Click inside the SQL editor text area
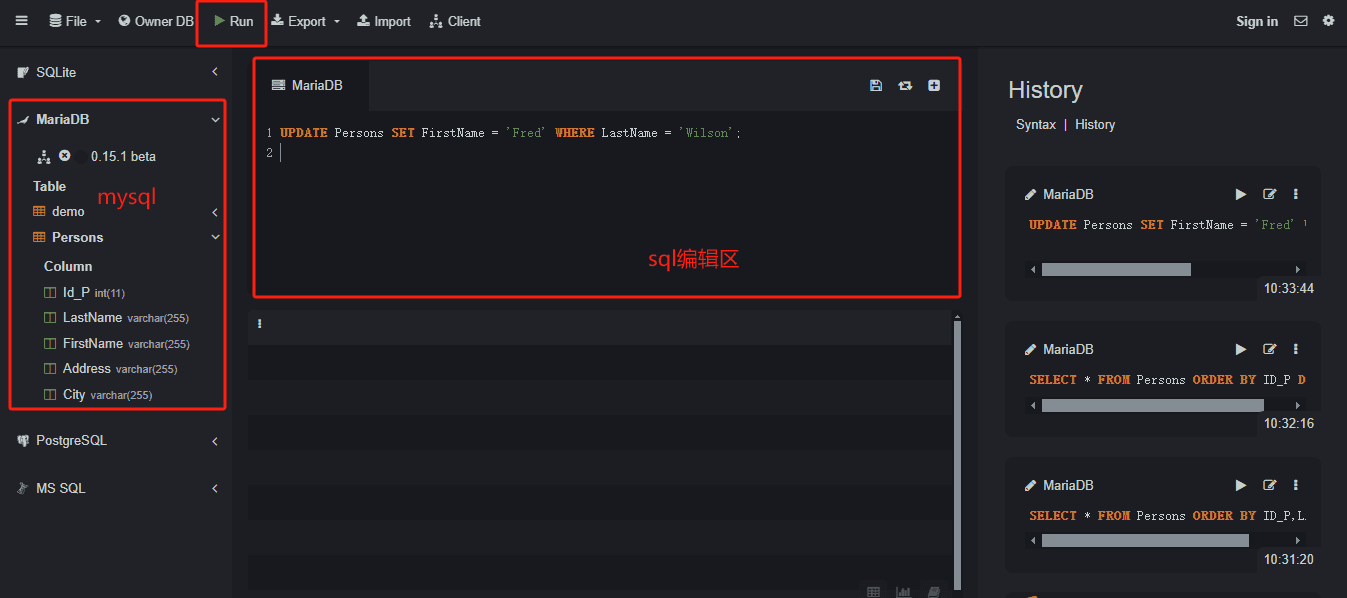1347x598 pixels. pos(606,203)
